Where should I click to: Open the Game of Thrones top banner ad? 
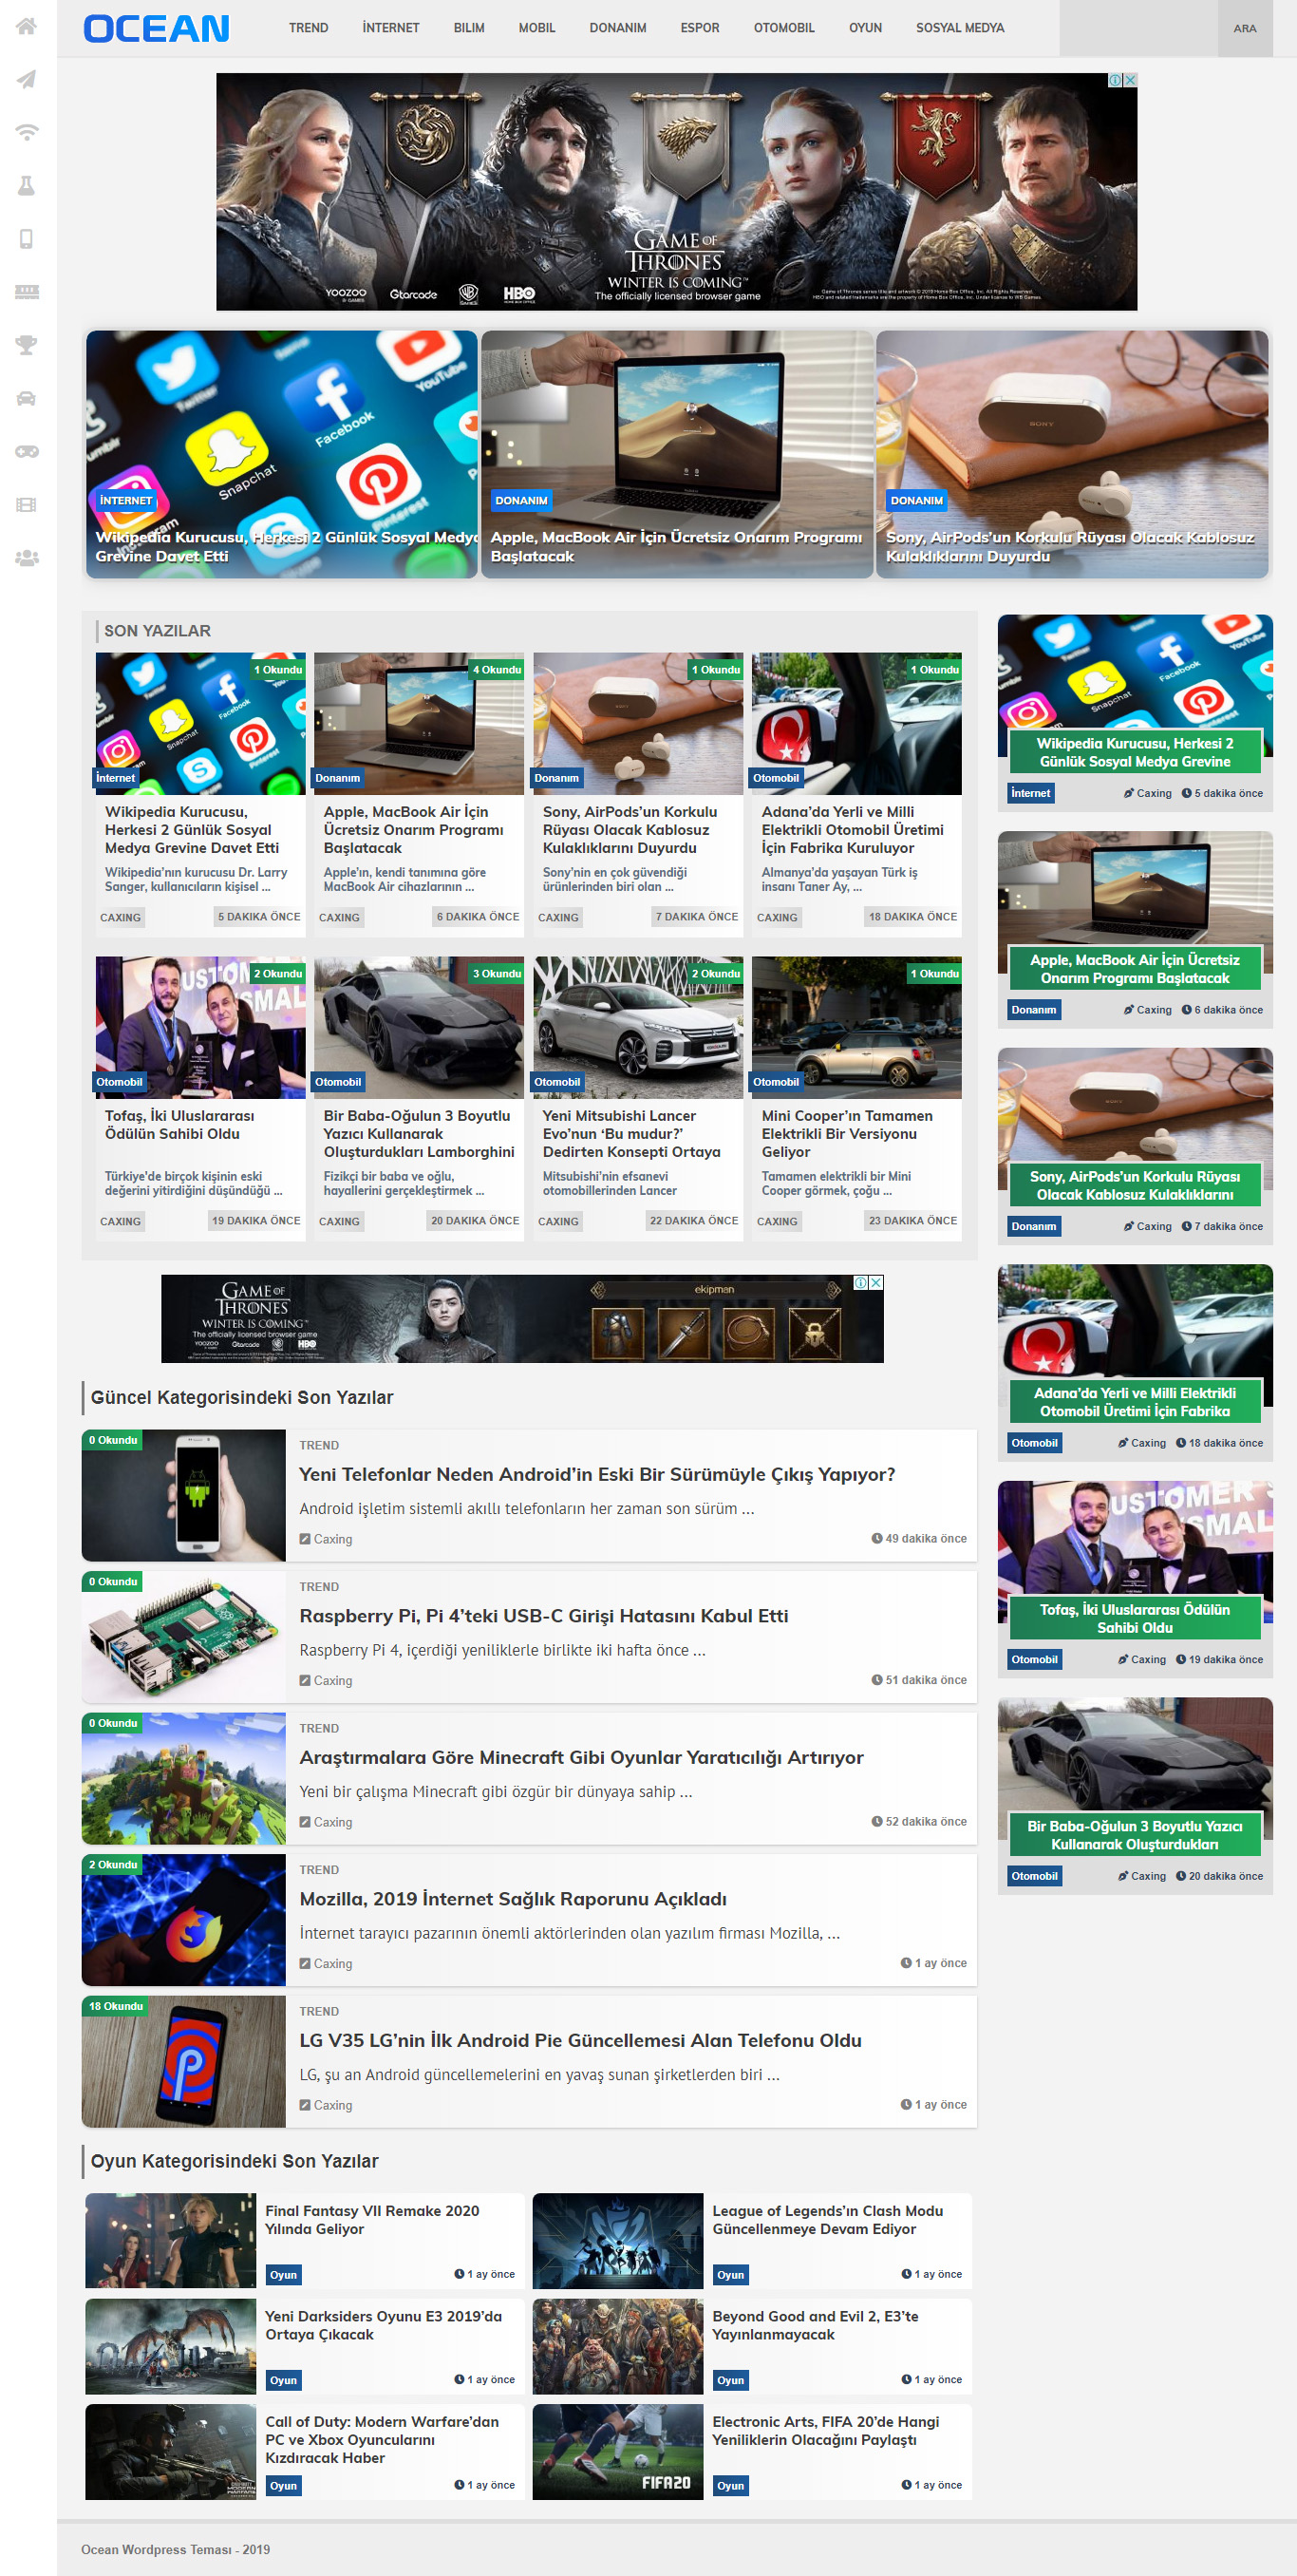coord(676,191)
